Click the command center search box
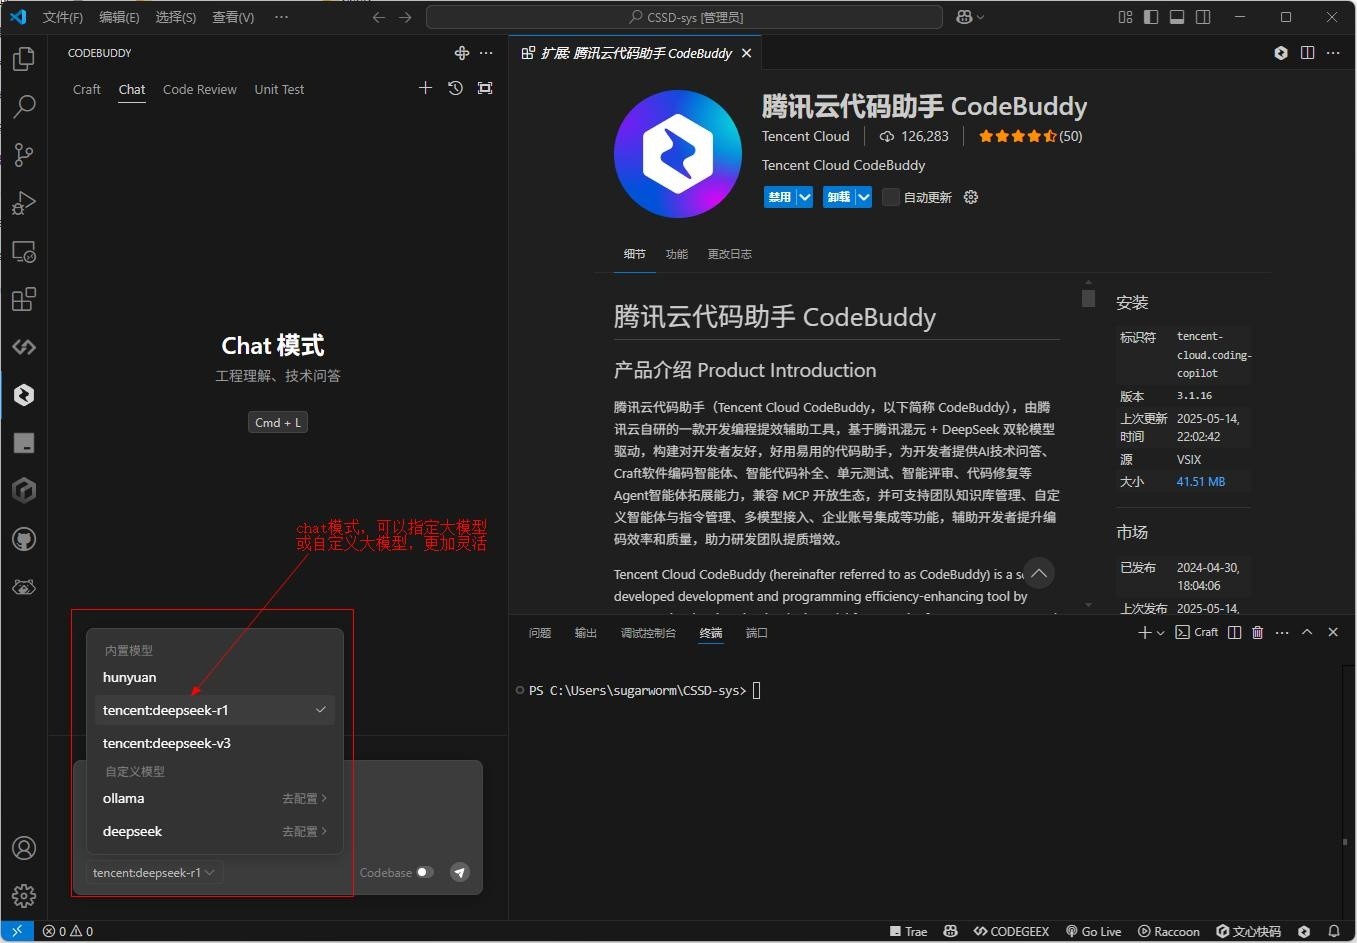Screen dimensions: 1357x943 (x=684, y=17)
